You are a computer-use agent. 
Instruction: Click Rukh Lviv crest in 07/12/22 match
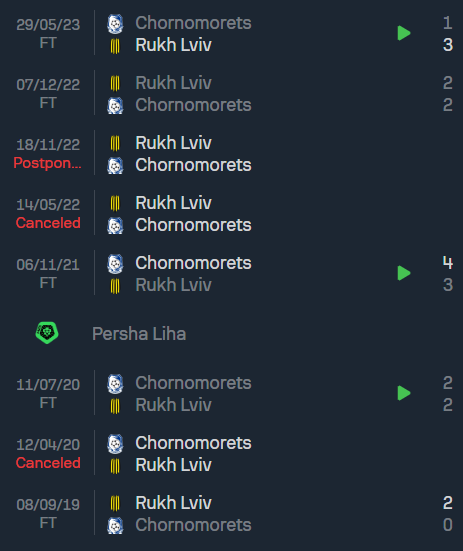click(x=115, y=83)
